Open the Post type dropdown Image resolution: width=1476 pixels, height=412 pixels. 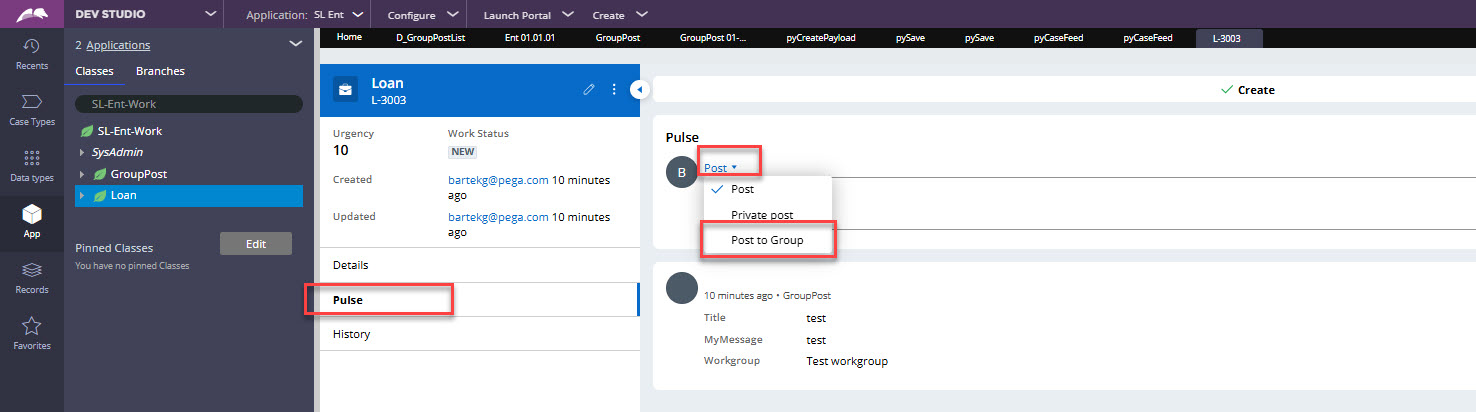click(x=720, y=168)
